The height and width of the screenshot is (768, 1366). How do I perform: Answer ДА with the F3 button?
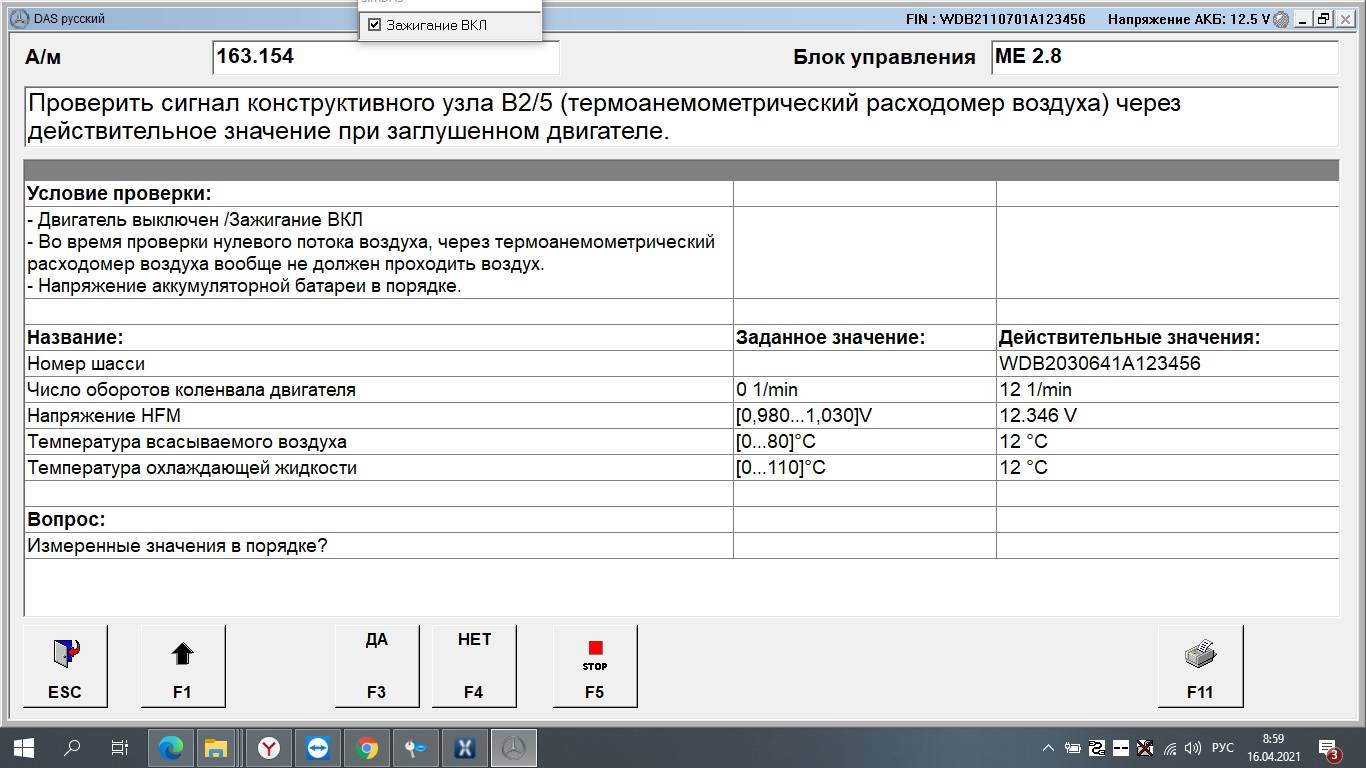tap(376, 666)
